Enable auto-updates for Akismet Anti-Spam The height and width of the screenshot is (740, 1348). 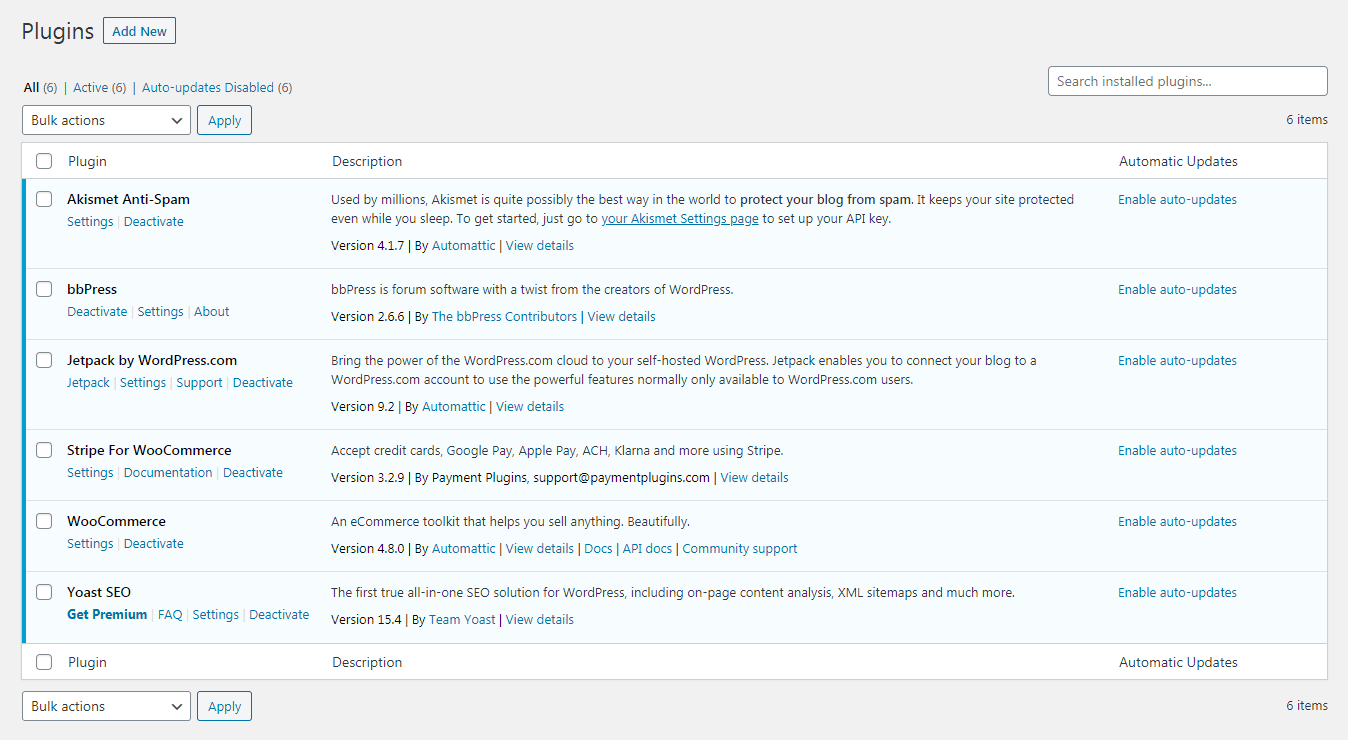coord(1177,199)
